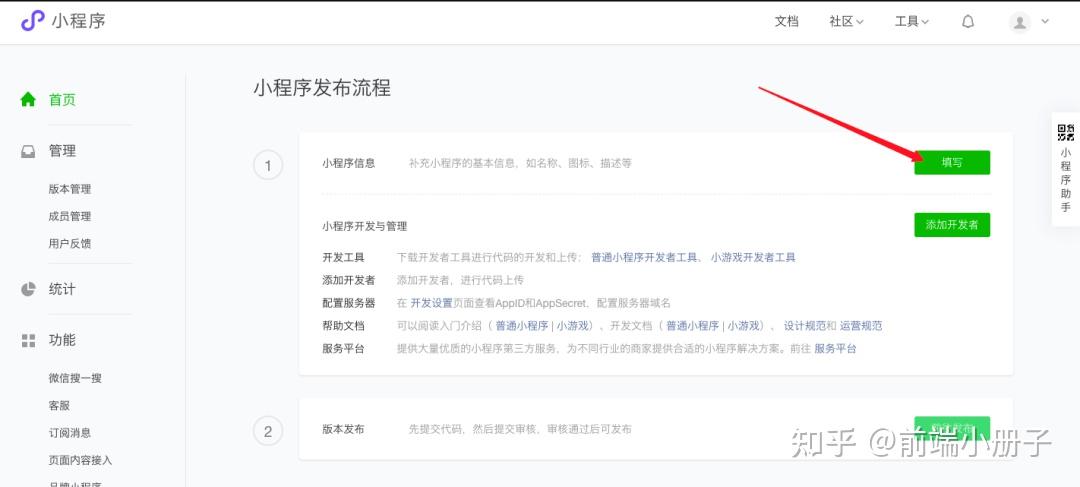Viewport: 1080px width, 487px height.
Task: Click the 统计 pie chart icon
Action: point(28,289)
